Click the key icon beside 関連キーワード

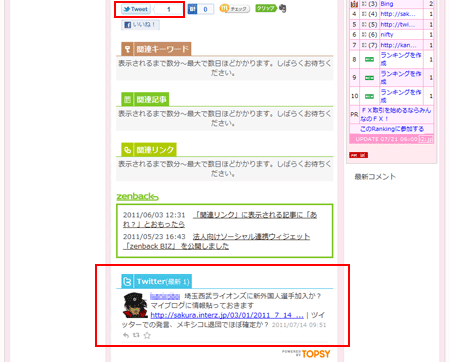click(x=127, y=49)
